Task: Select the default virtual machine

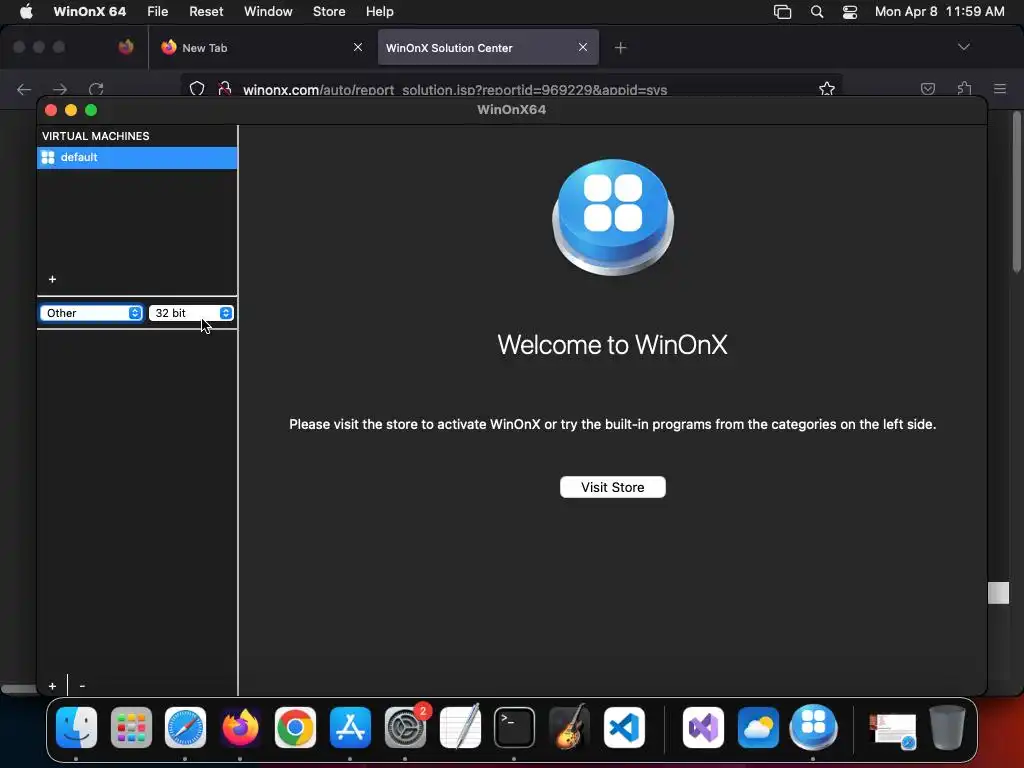Action: [137, 157]
